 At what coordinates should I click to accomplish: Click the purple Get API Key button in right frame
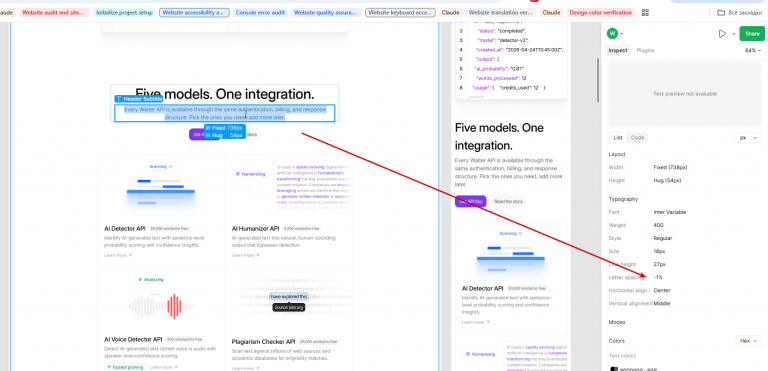pos(471,201)
